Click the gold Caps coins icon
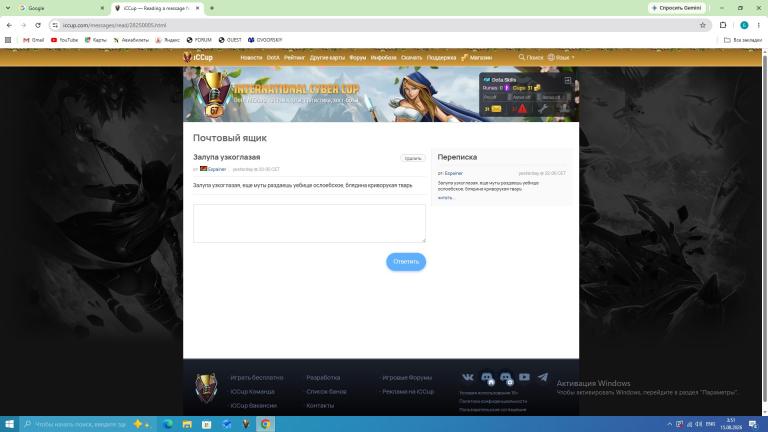Screen dimensions: 768x432 (537, 88)
